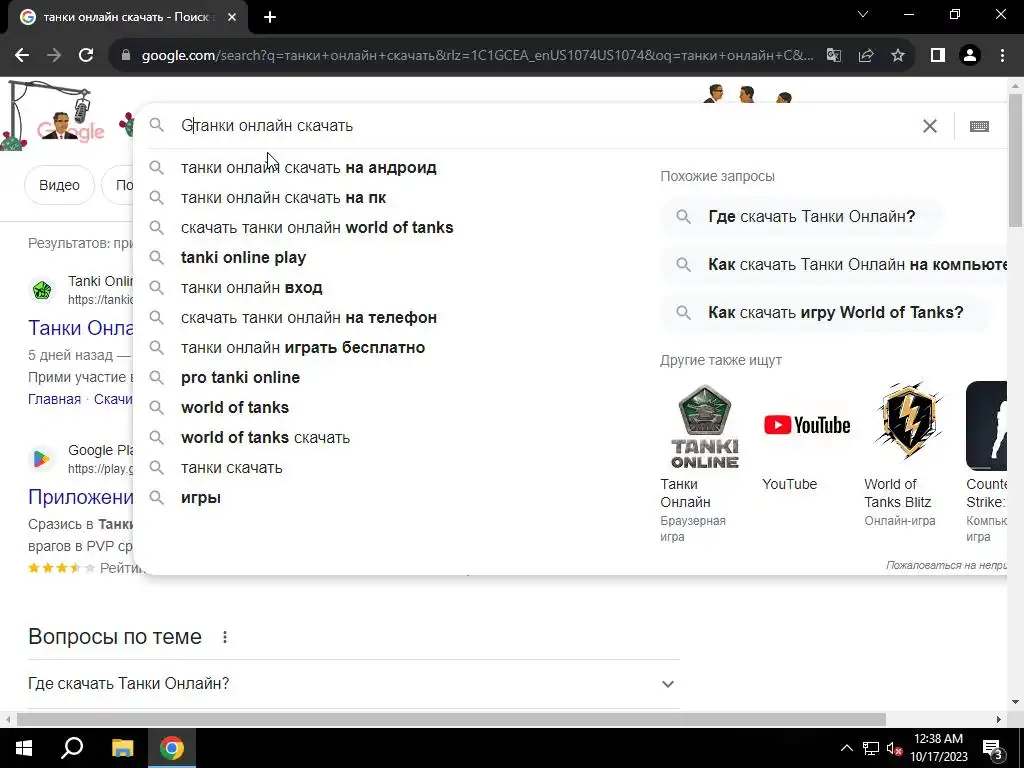Open the Chrome side panel
Viewport: 1024px width, 768px height.
pyautogui.click(x=938, y=56)
